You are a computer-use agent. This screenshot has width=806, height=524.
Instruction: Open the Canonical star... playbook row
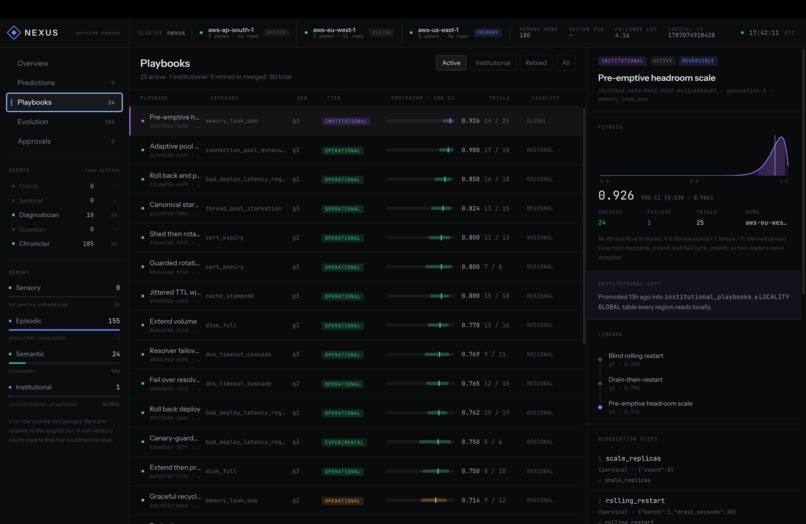(356, 208)
